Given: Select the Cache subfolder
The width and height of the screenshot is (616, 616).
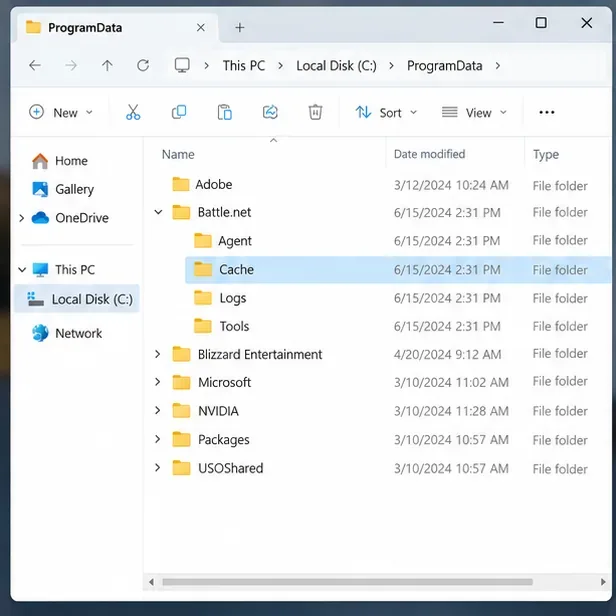Looking at the screenshot, I should point(398,270).
